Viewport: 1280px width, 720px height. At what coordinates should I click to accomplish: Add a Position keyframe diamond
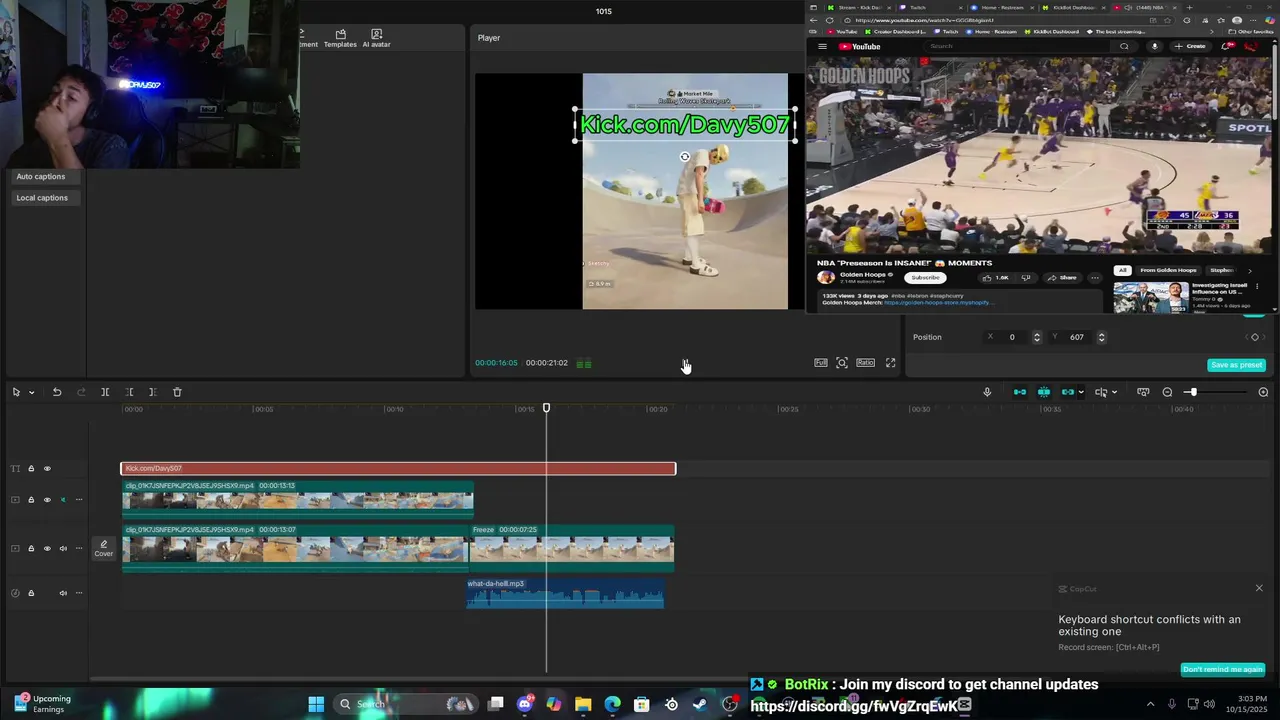click(1255, 337)
